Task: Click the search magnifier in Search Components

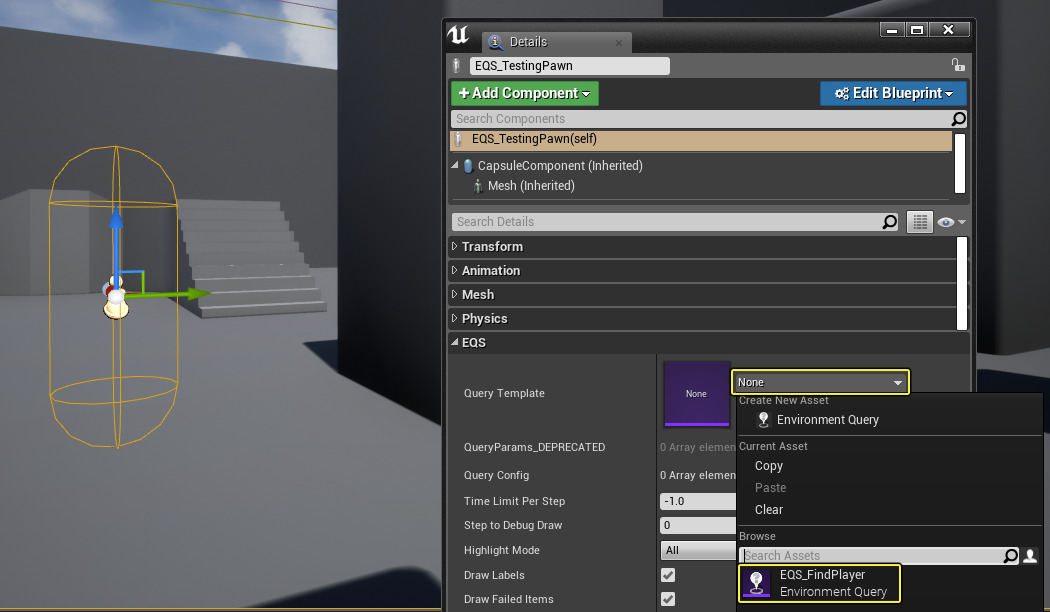Action: tap(957, 118)
